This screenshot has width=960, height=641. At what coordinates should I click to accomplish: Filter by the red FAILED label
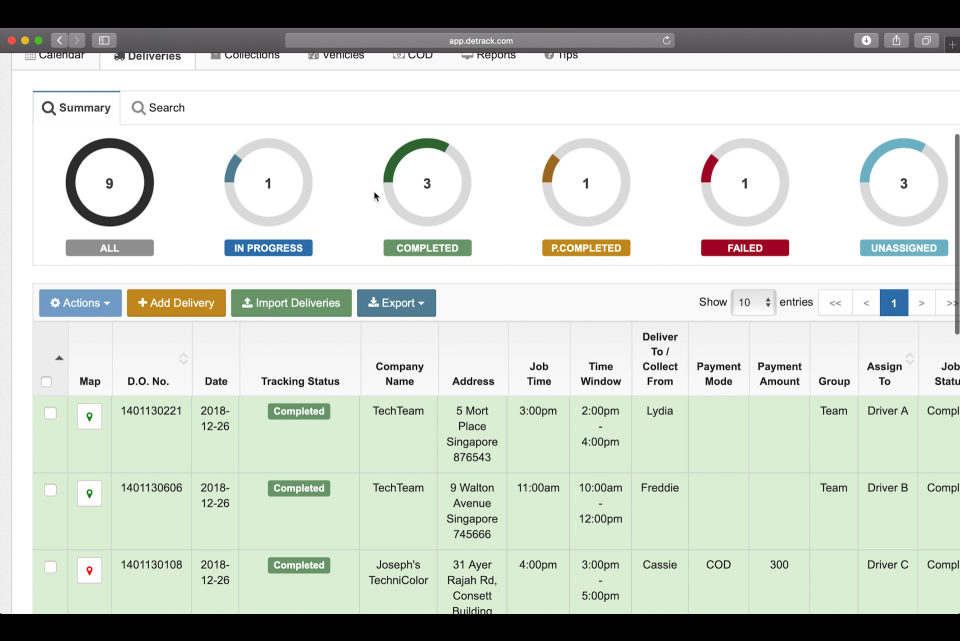pos(744,248)
